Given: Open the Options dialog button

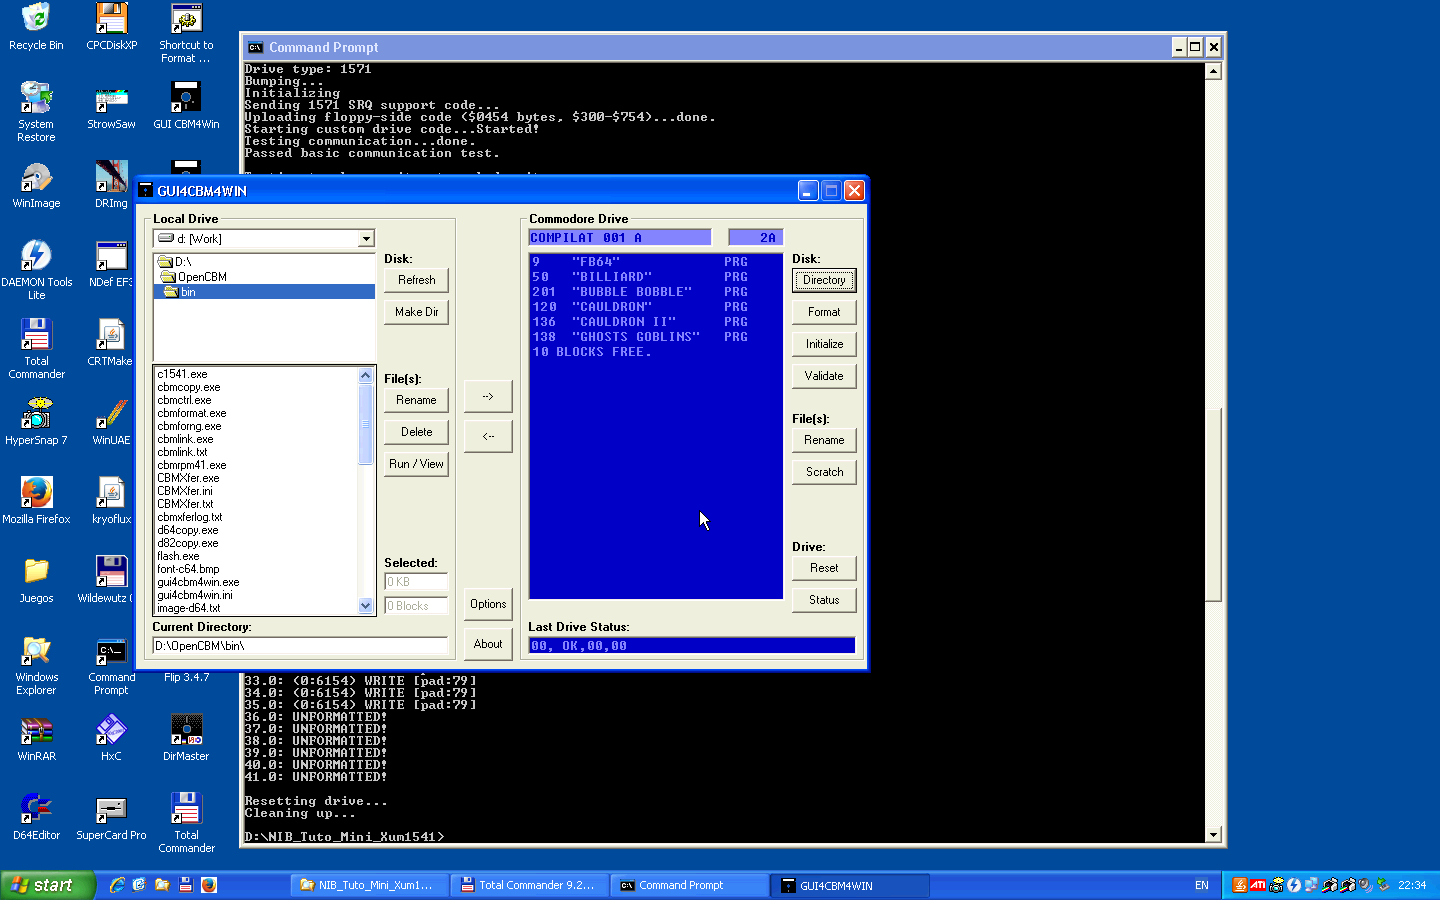Looking at the screenshot, I should (488, 604).
